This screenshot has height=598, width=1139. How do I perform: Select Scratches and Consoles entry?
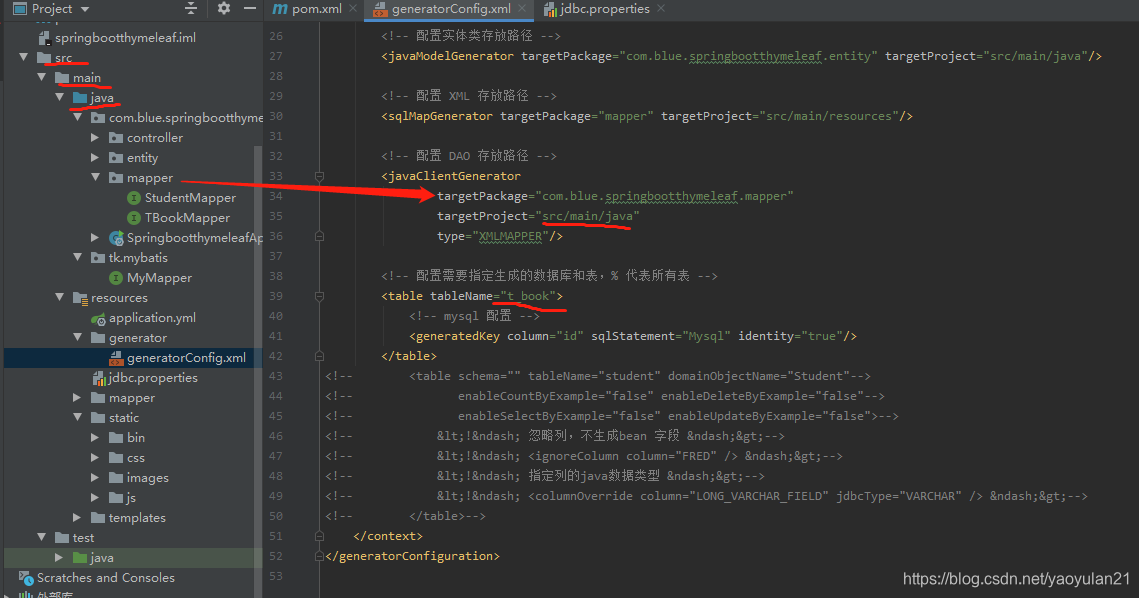click(x=107, y=577)
